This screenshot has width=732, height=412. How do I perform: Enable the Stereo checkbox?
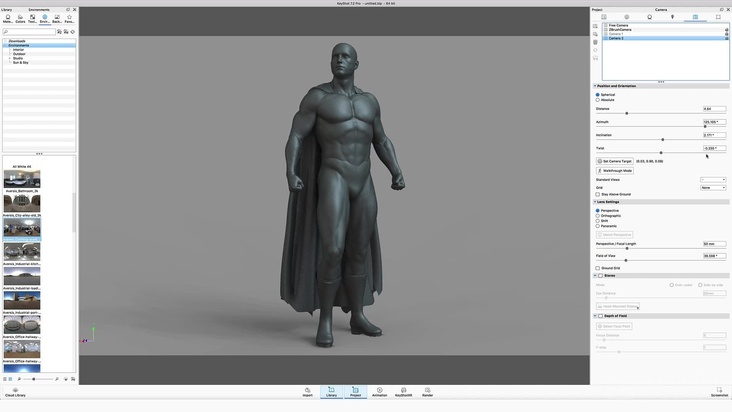pos(601,276)
